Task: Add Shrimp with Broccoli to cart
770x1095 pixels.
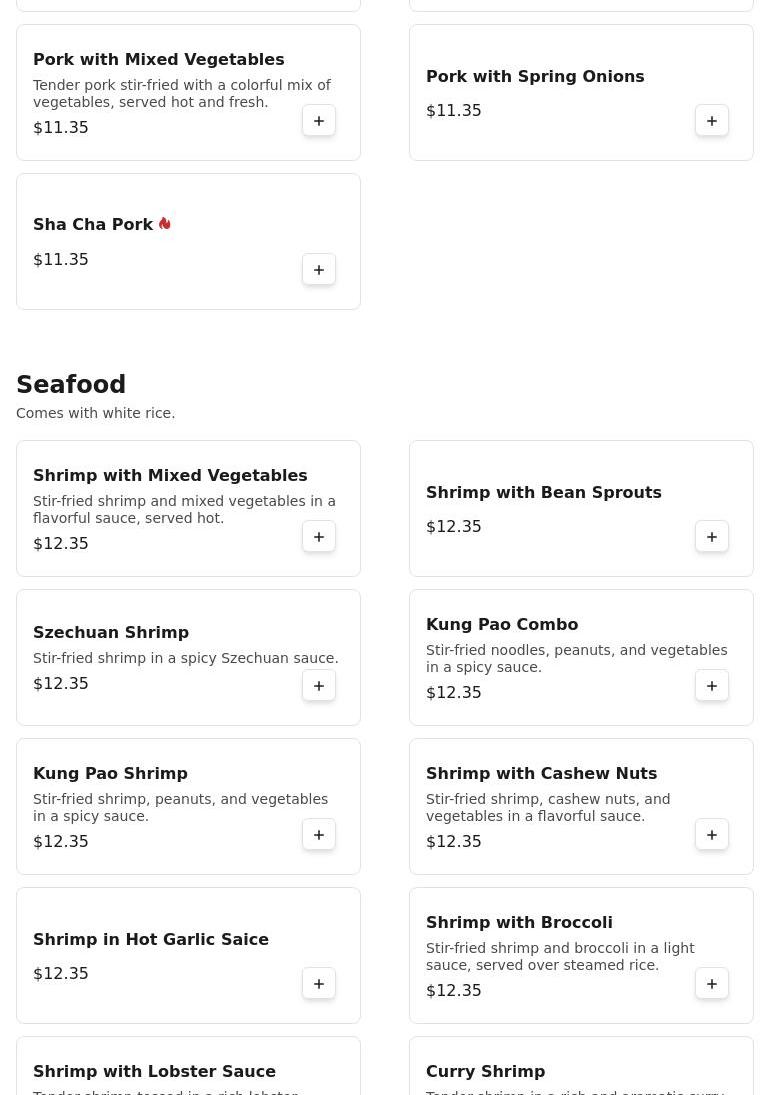Action: pyautogui.click(x=712, y=984)
